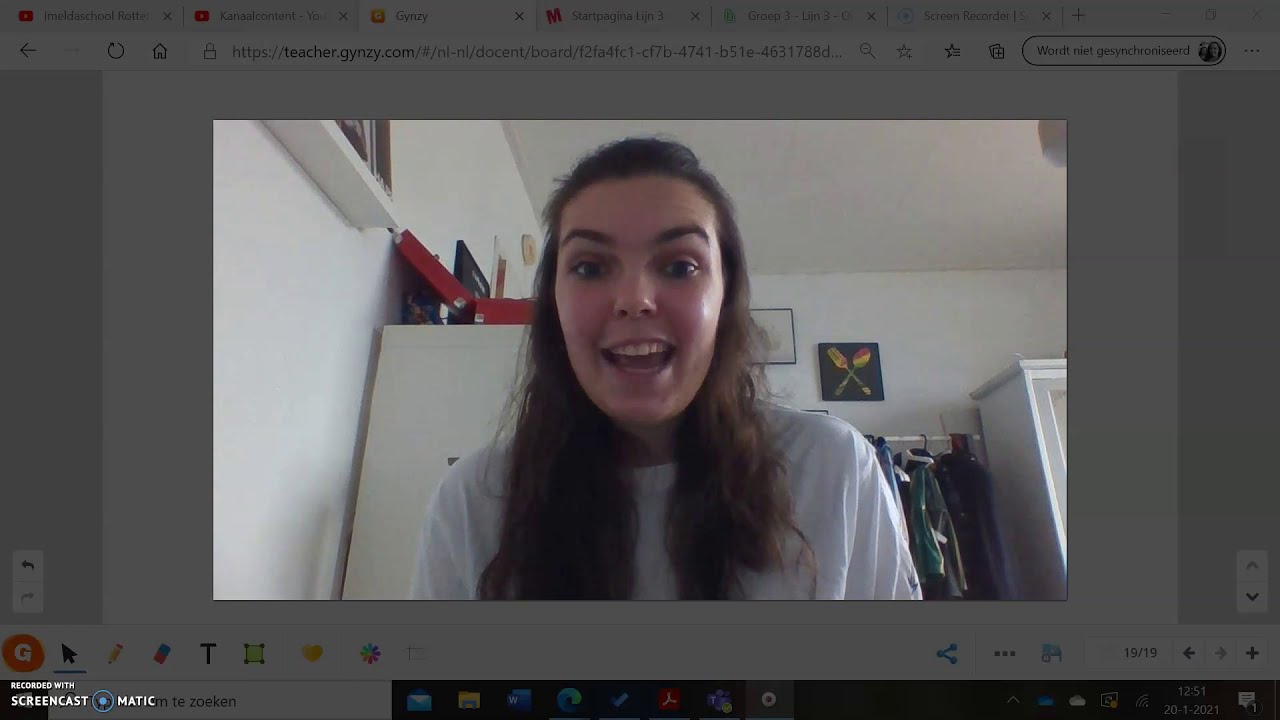
Task: Go to the browser home page
Action: [x=160, y=51]
